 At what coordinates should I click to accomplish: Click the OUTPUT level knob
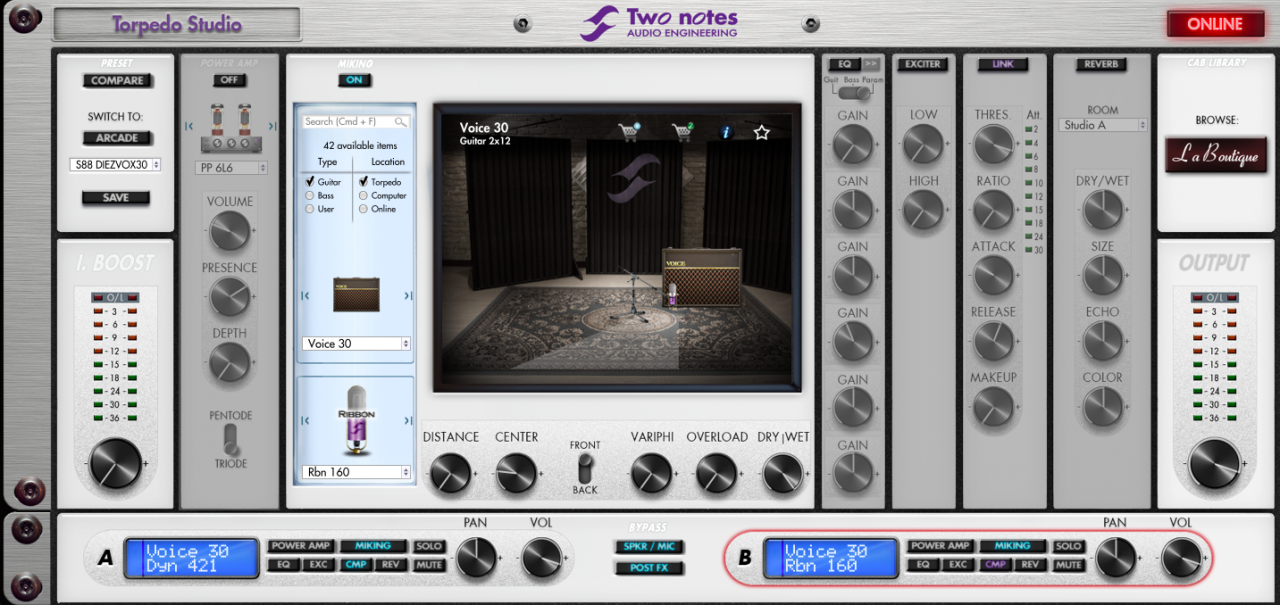[x=1214, y=463]
